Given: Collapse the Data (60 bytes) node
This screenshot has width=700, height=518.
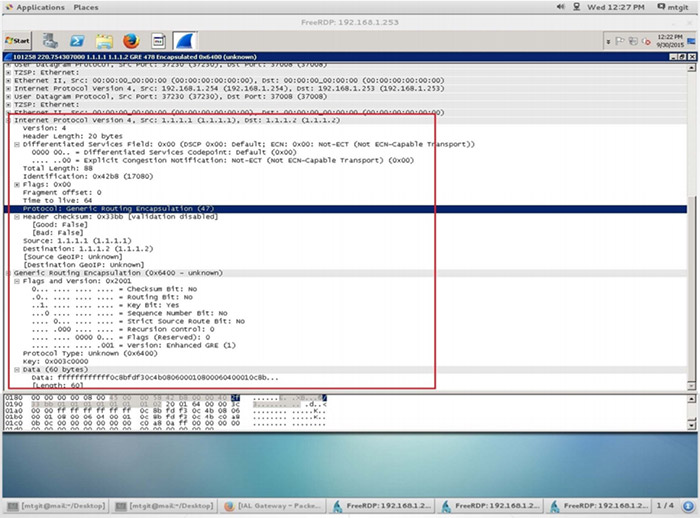Looking at the screenshot, I should [17, 369].
